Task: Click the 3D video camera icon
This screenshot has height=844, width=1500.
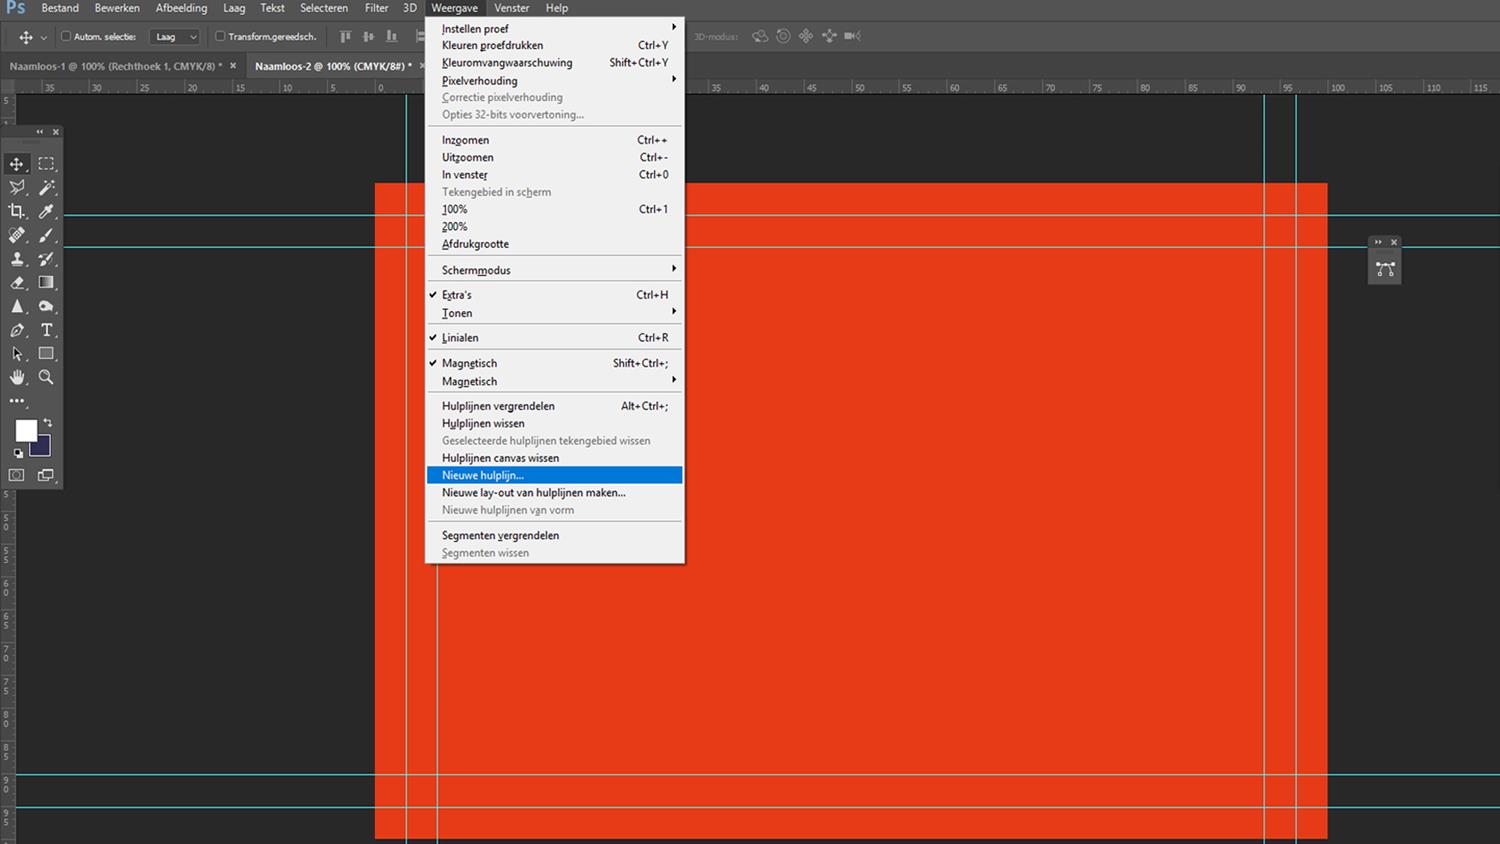Action: (x=852, y=36)
